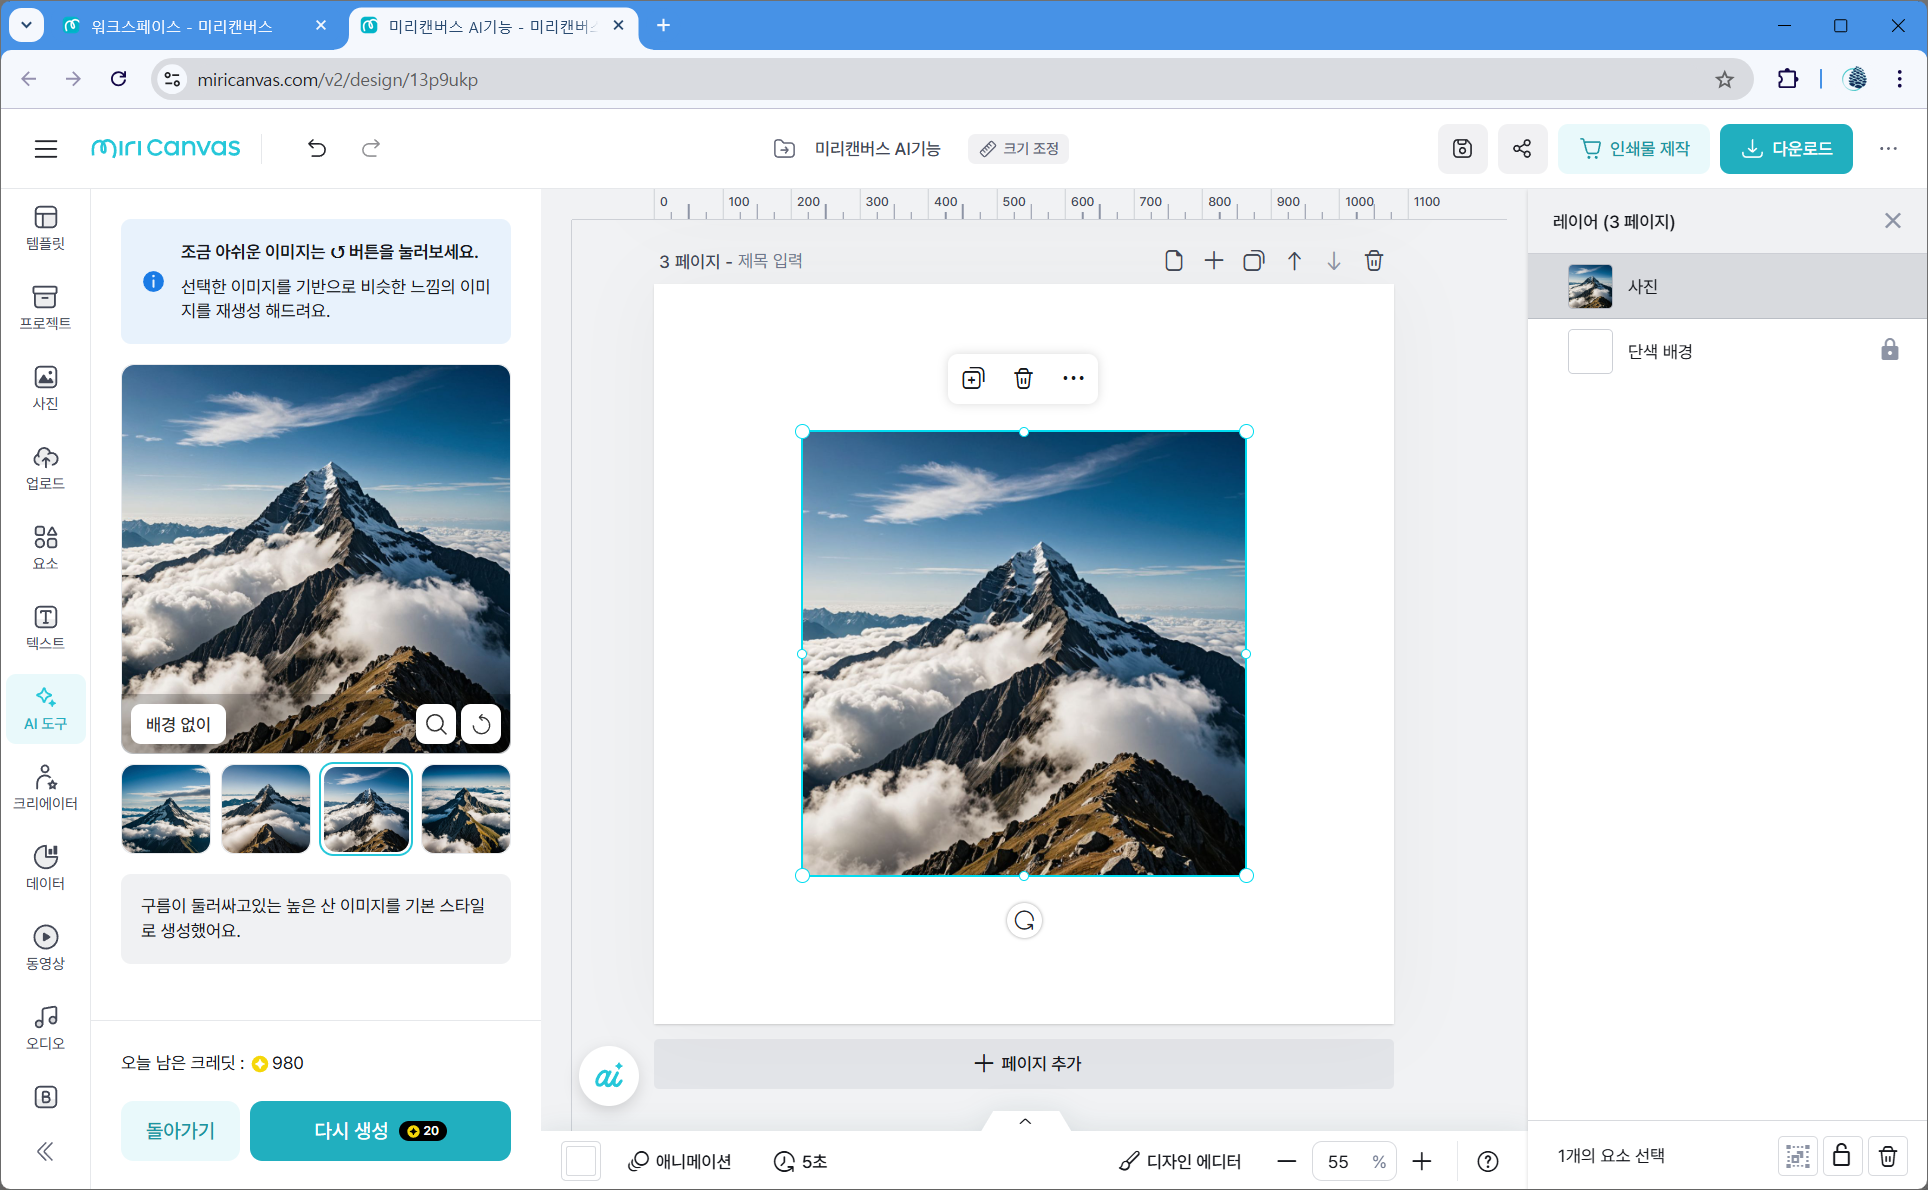1928x1190 pixels.
Task: Click the background color swatch at bottom
Action: pyautogui.click(x=581, y=1161)
